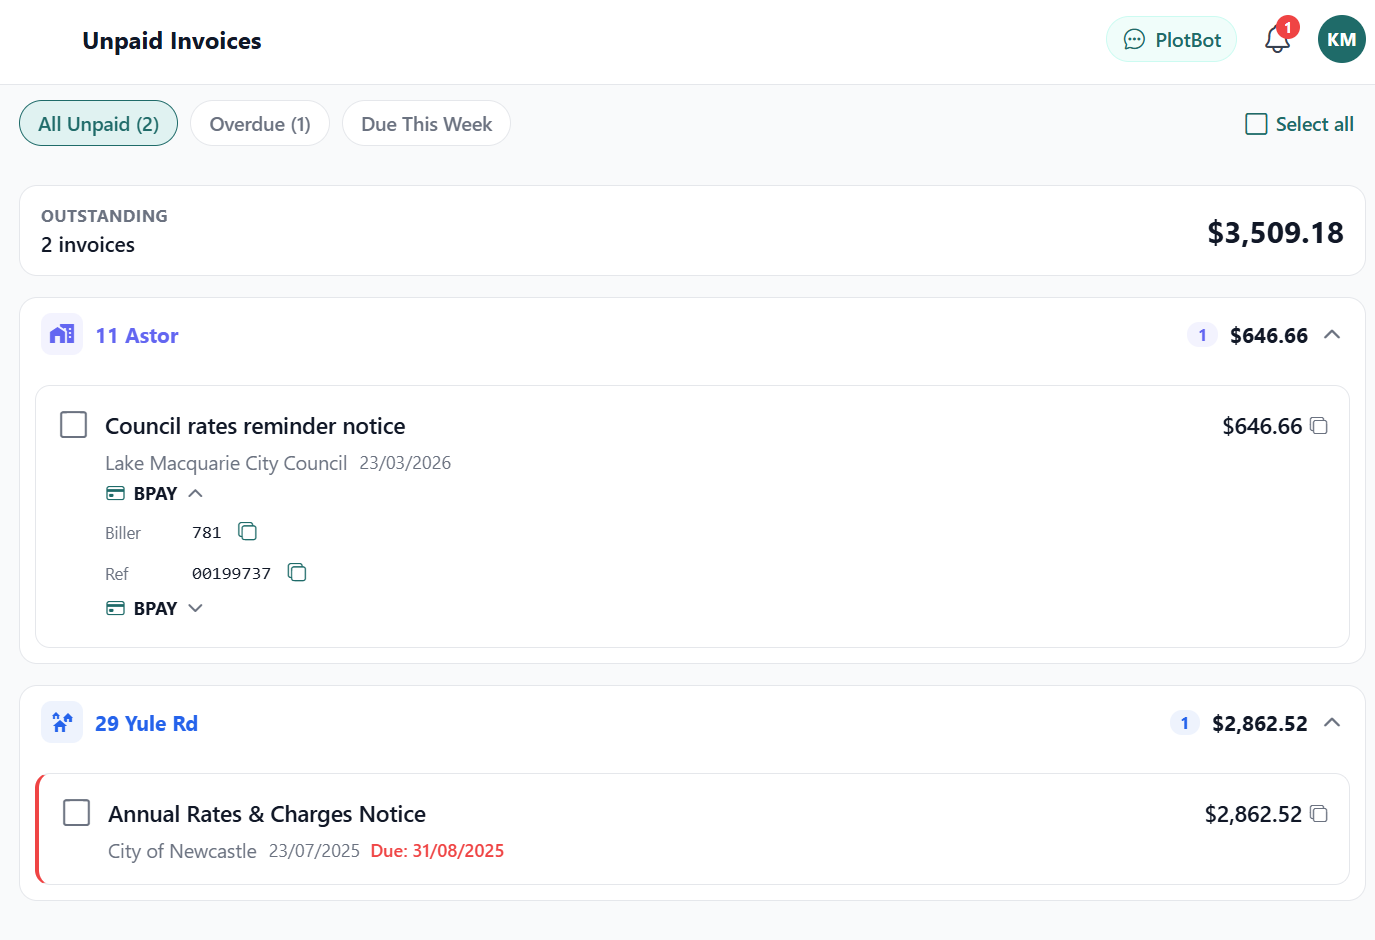Expand the second BPAY section
This screenshot has height=940, width=1375.
(196, 608)
